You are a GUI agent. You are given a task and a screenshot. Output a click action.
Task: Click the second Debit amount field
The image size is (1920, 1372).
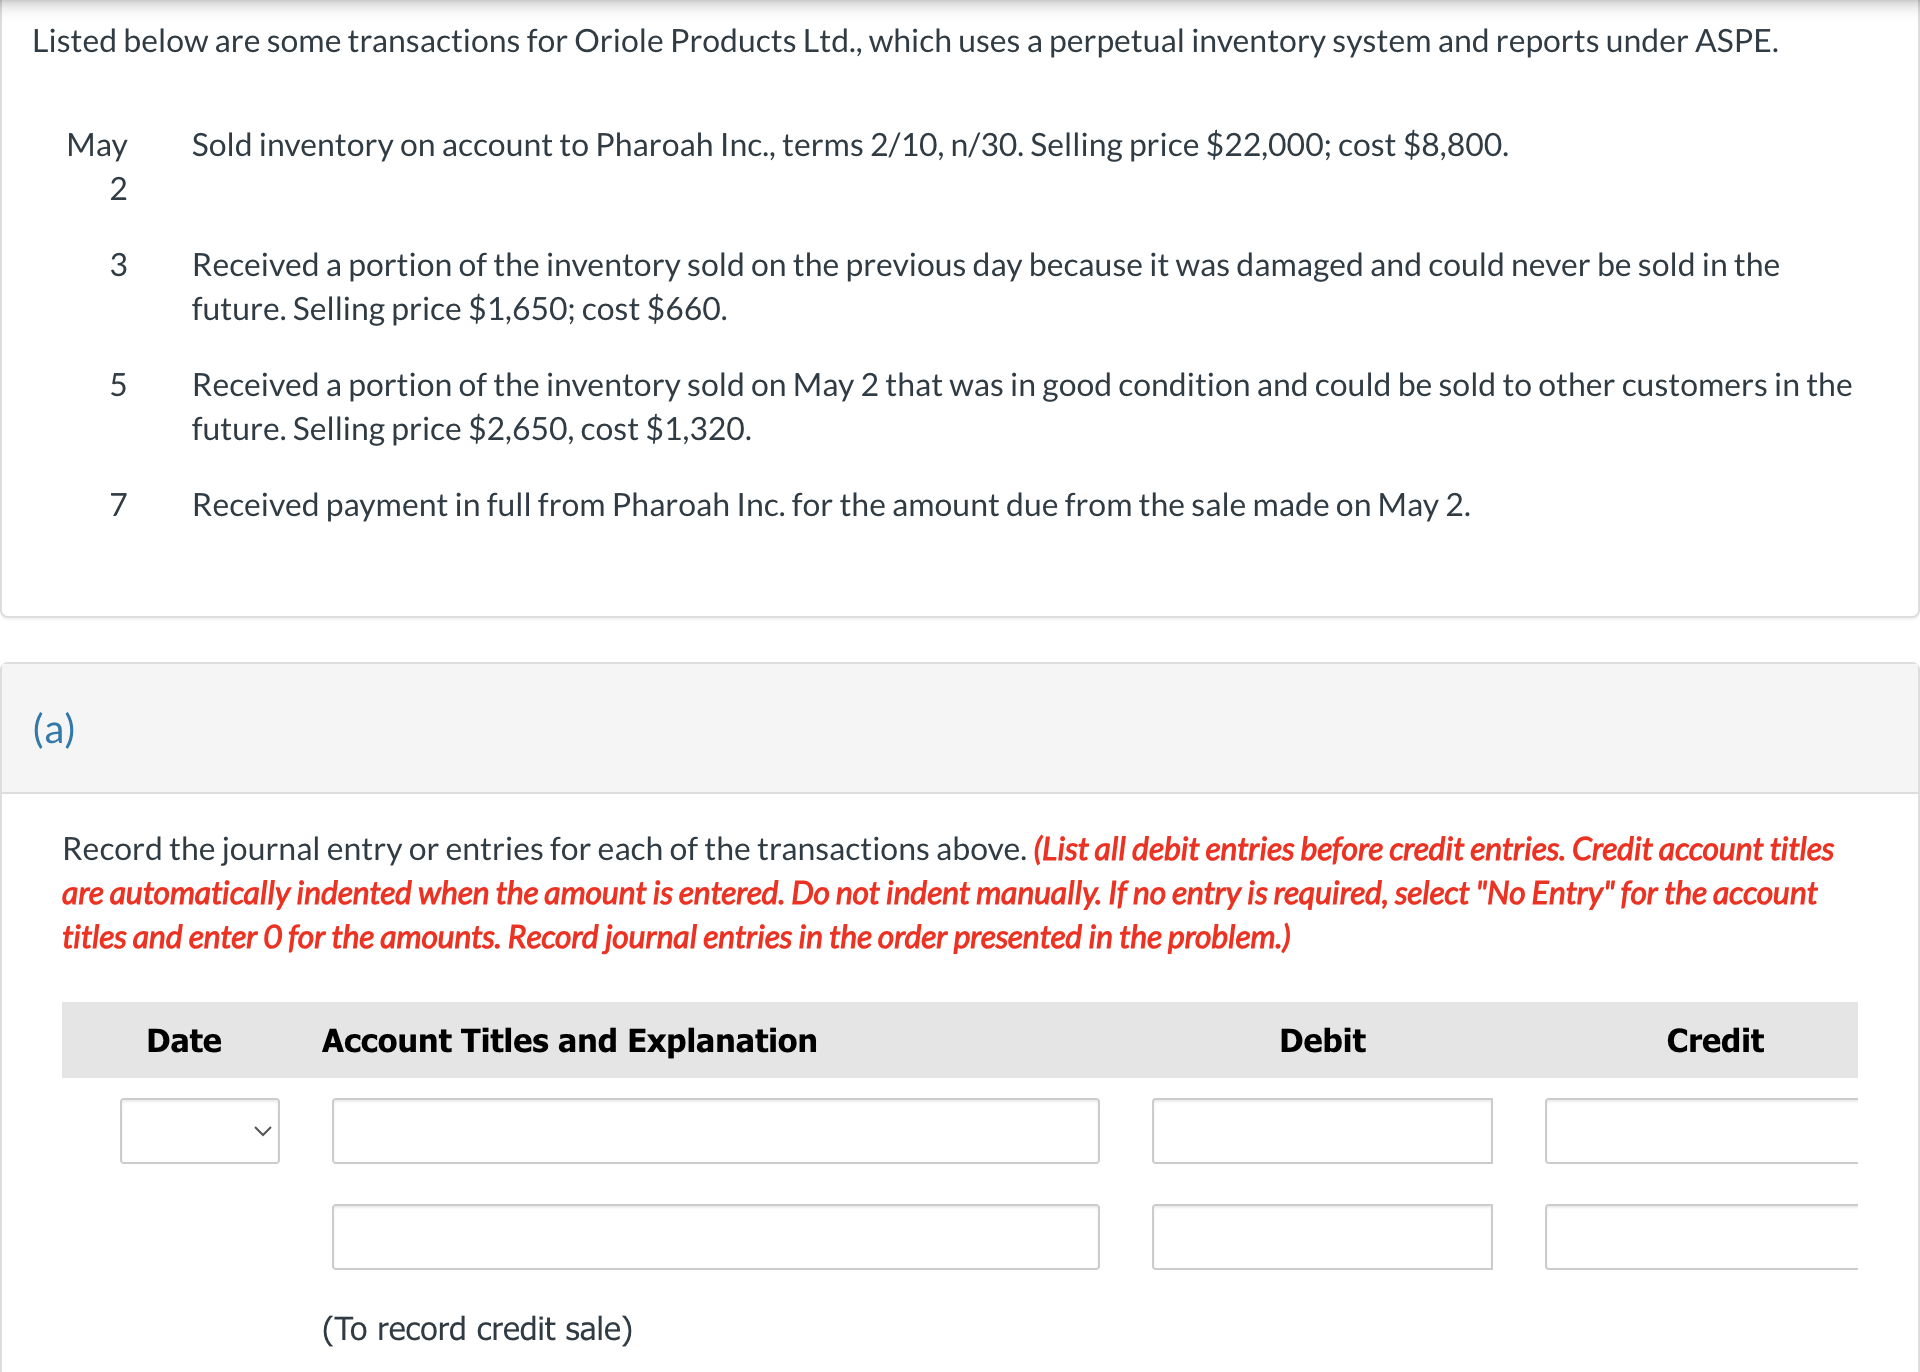[x=1322, y=1236]
